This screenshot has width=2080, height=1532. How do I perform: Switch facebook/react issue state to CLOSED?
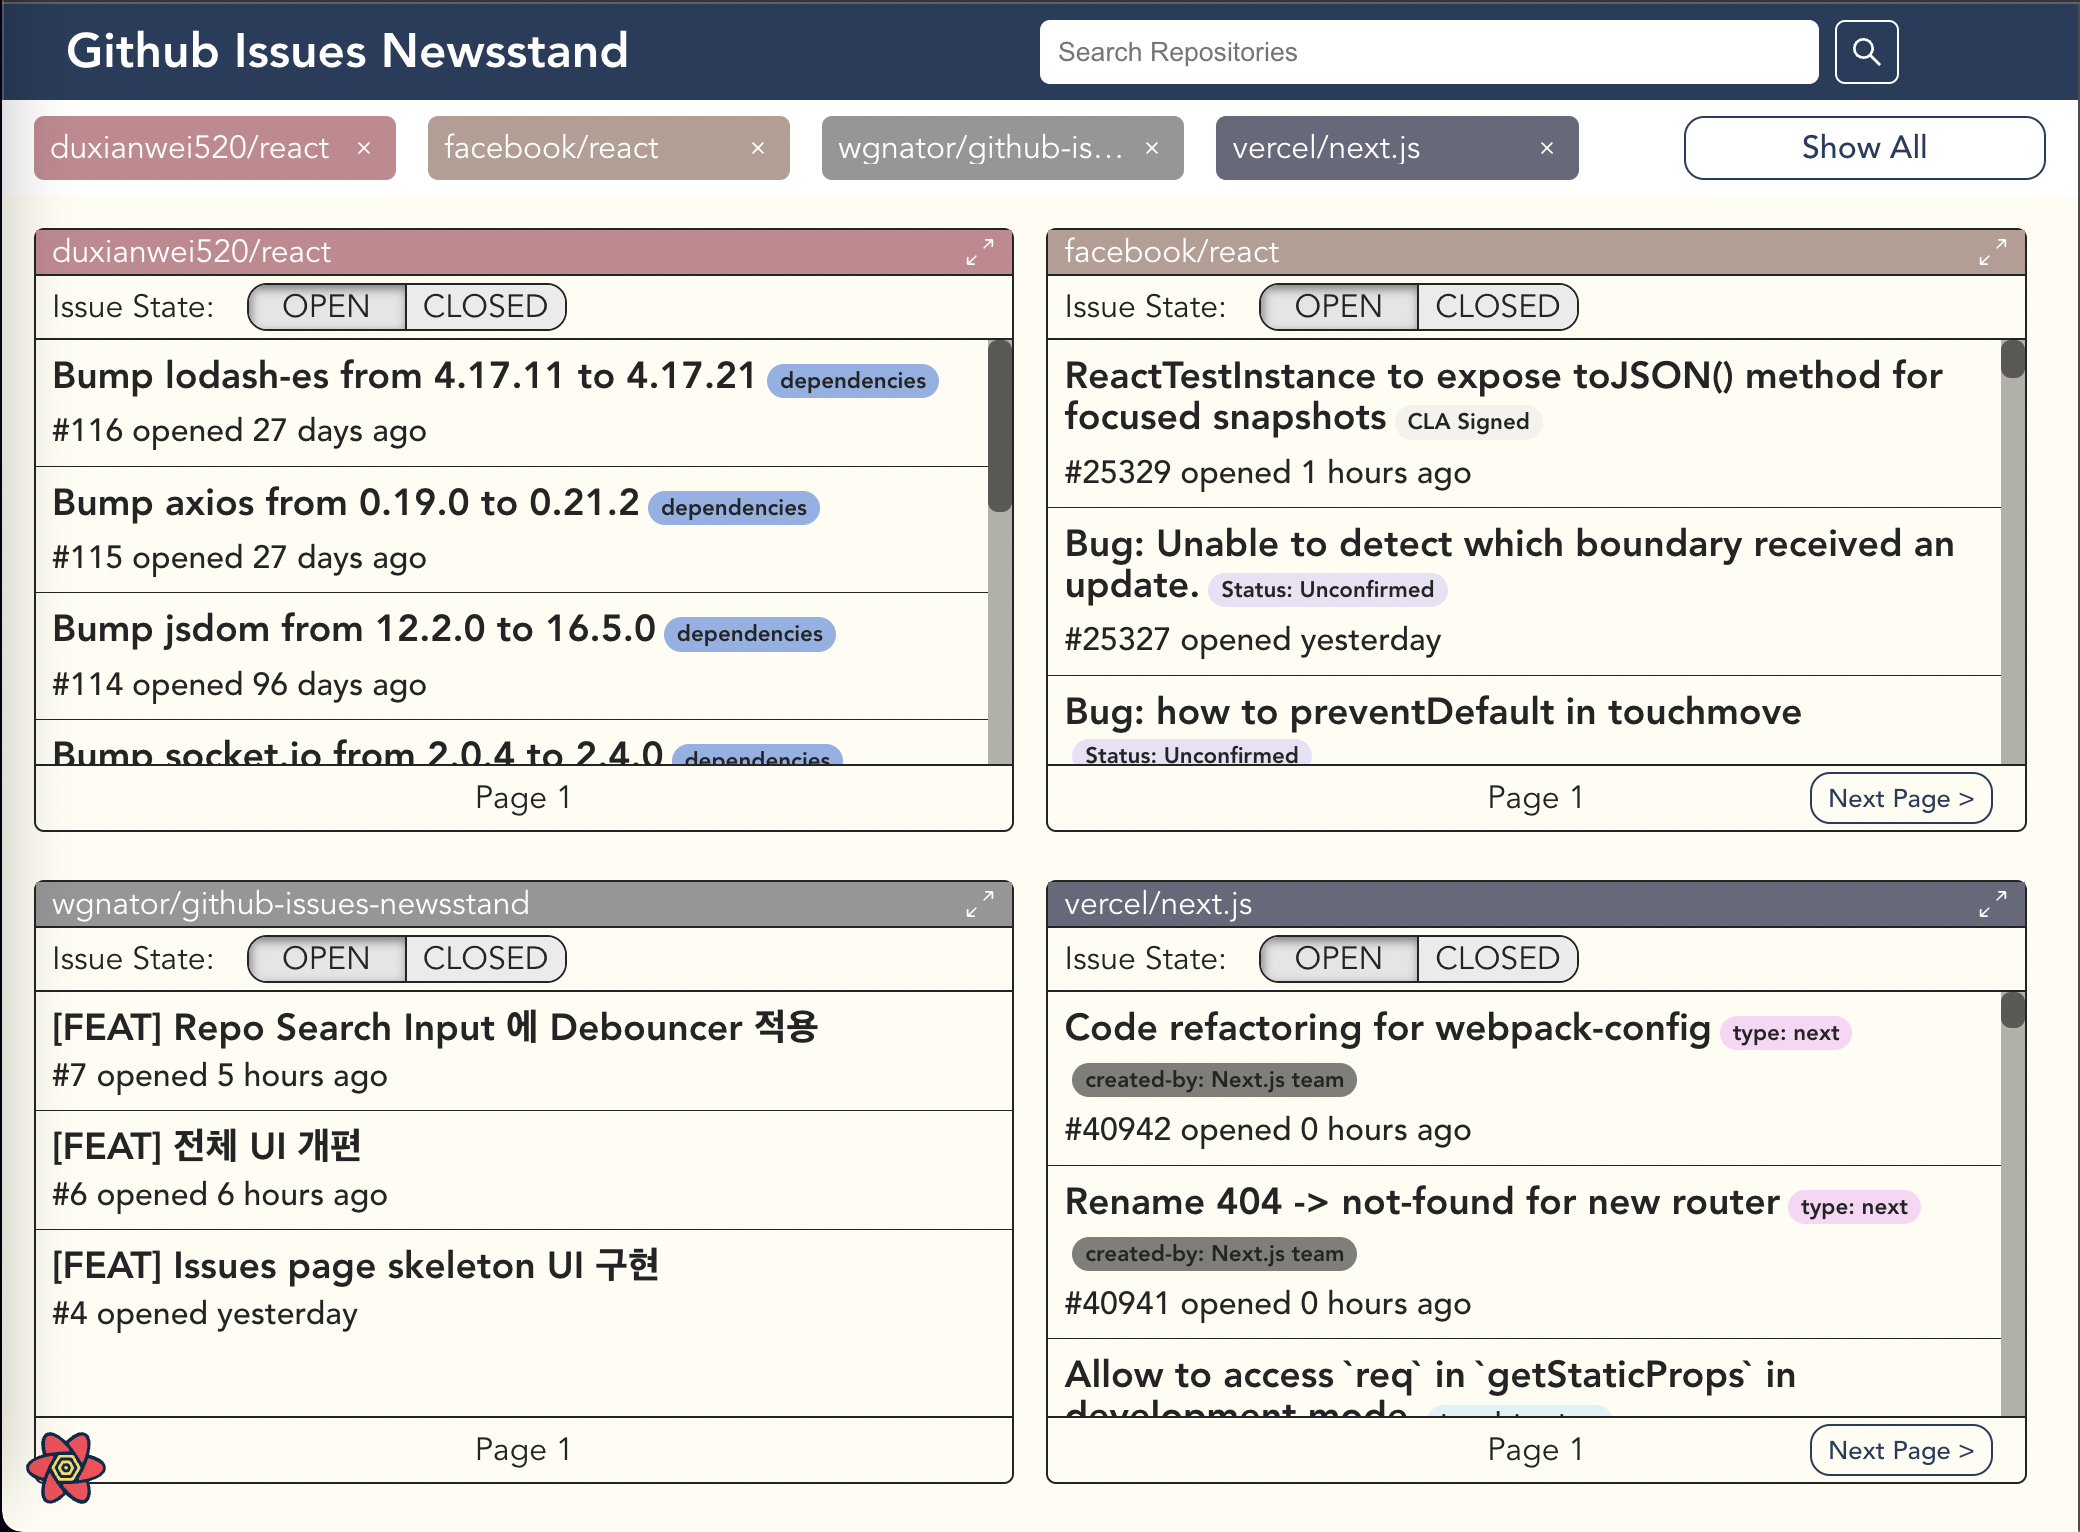pyautogui.click(x=1497, y=307)
